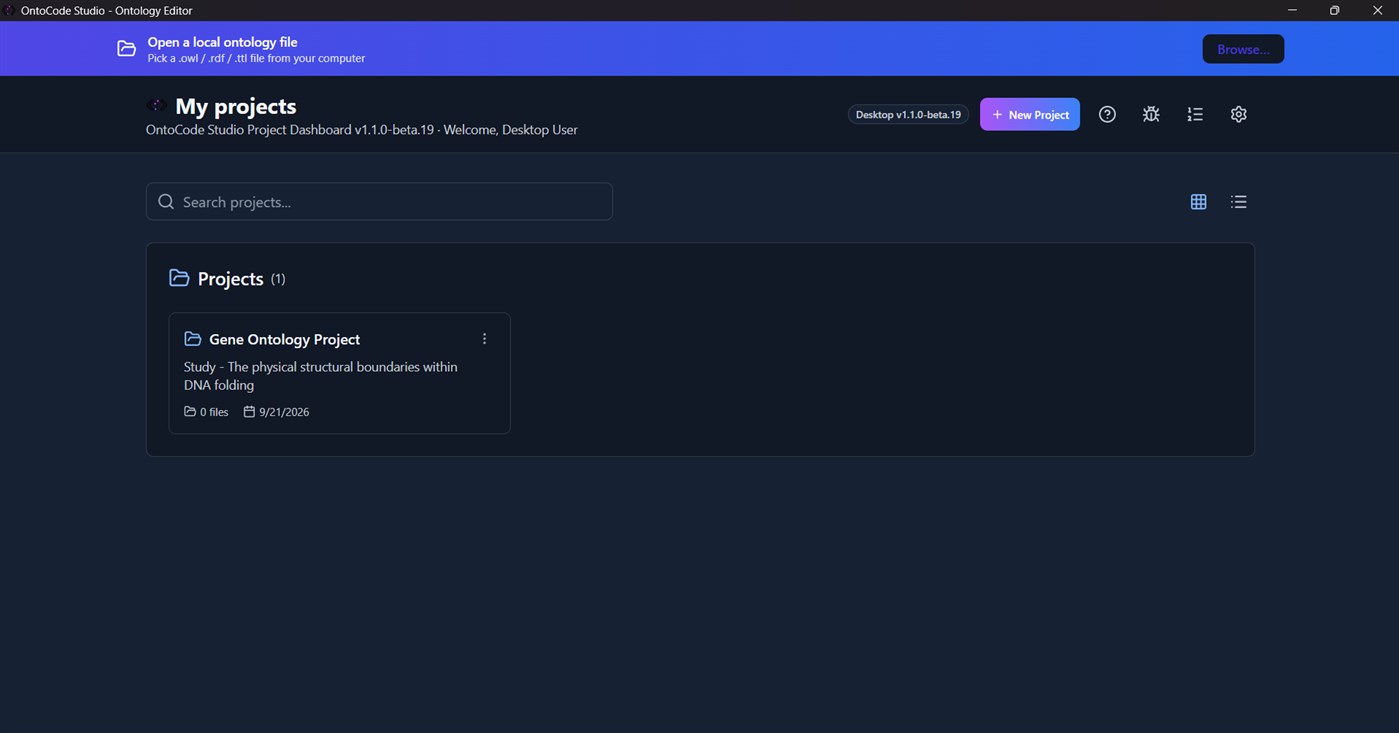Focus the Search projects field
Image resolution: width=1399 pixels, height=733 pixels.
379,201
